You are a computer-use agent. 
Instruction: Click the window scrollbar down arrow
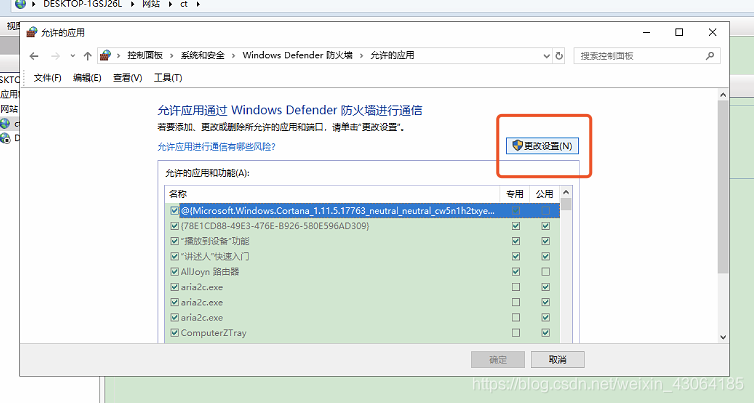pos(723,337)
